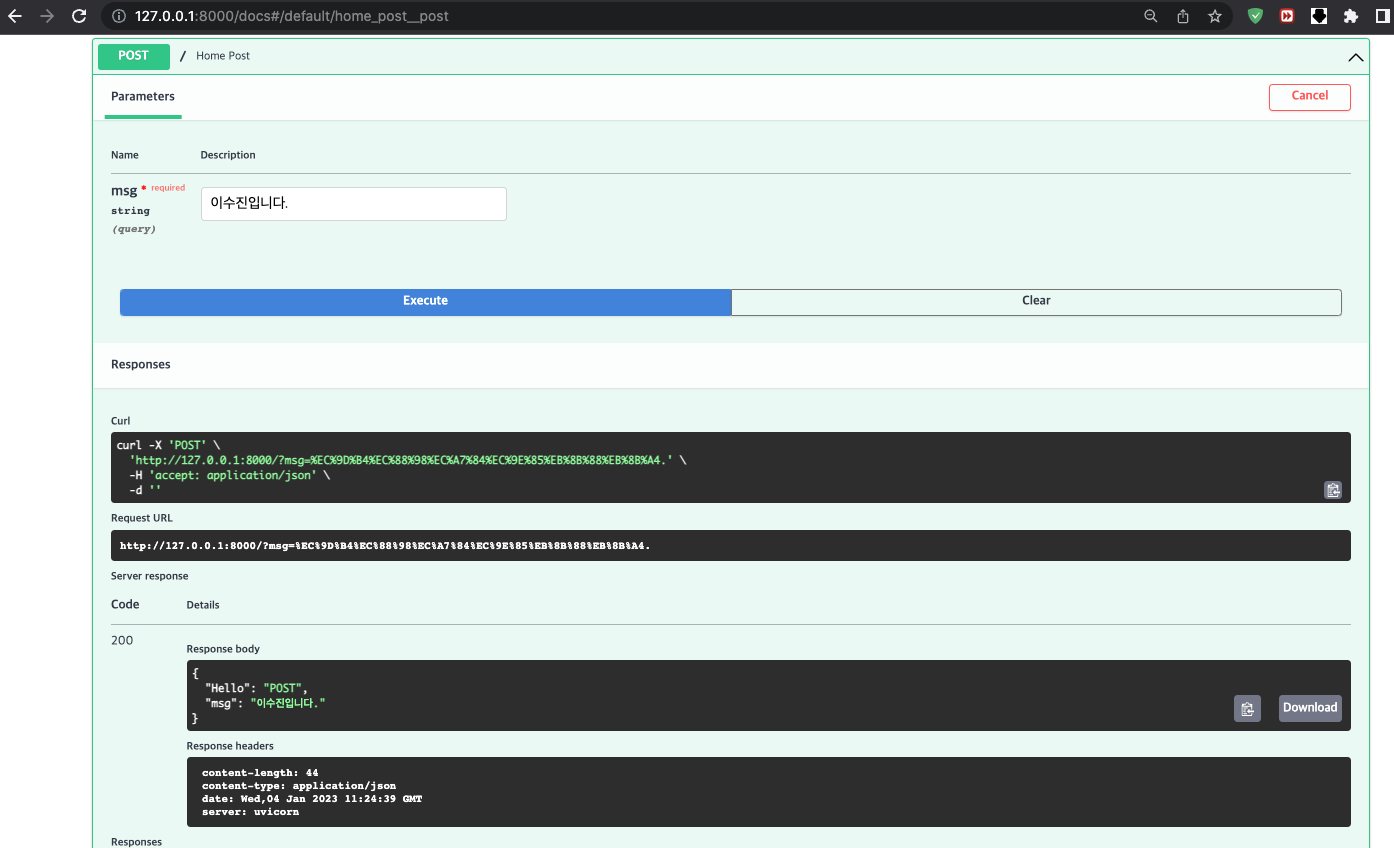Screen dimensions: 1394x848
Task: Click the 'server: uvicorn' header line
Action: coord(250,812)
